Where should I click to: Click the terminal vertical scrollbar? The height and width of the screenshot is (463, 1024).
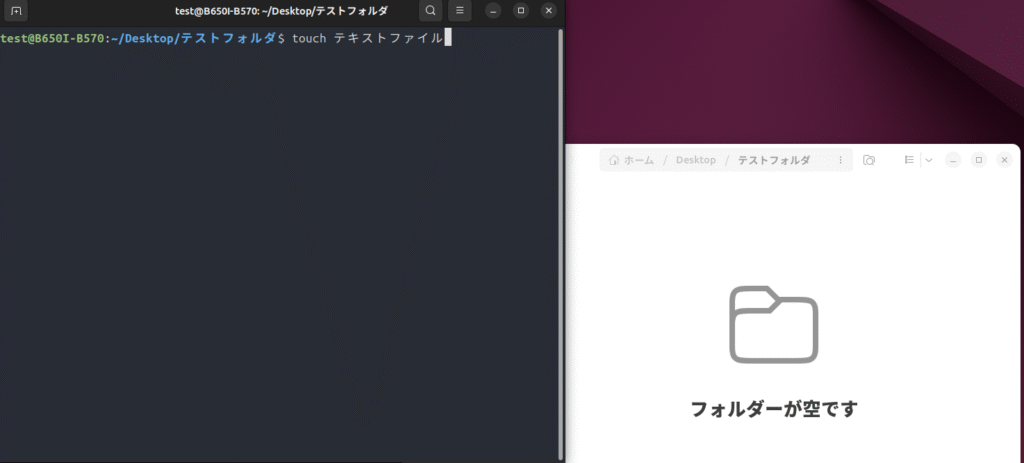pos(561,244)
